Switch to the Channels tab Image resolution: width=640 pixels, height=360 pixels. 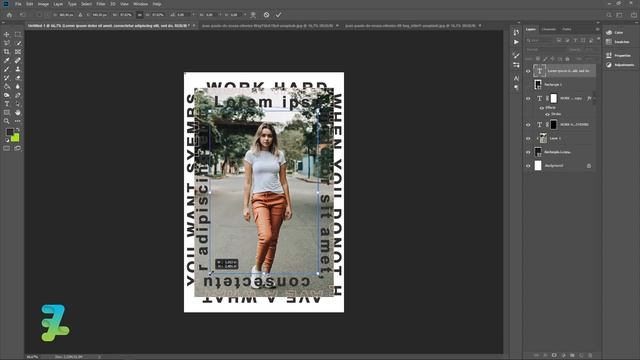coord(549,29)
